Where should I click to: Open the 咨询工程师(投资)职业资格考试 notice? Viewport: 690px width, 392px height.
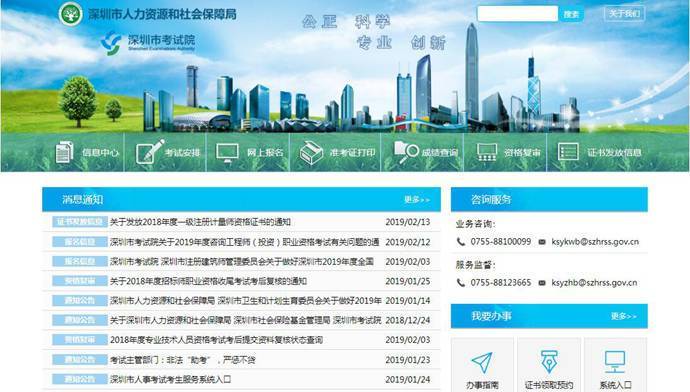(245, 242)
